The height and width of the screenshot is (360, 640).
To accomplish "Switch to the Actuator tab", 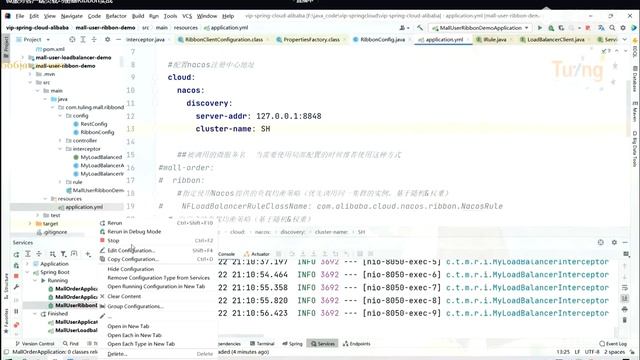I will [x=257, y=254].
